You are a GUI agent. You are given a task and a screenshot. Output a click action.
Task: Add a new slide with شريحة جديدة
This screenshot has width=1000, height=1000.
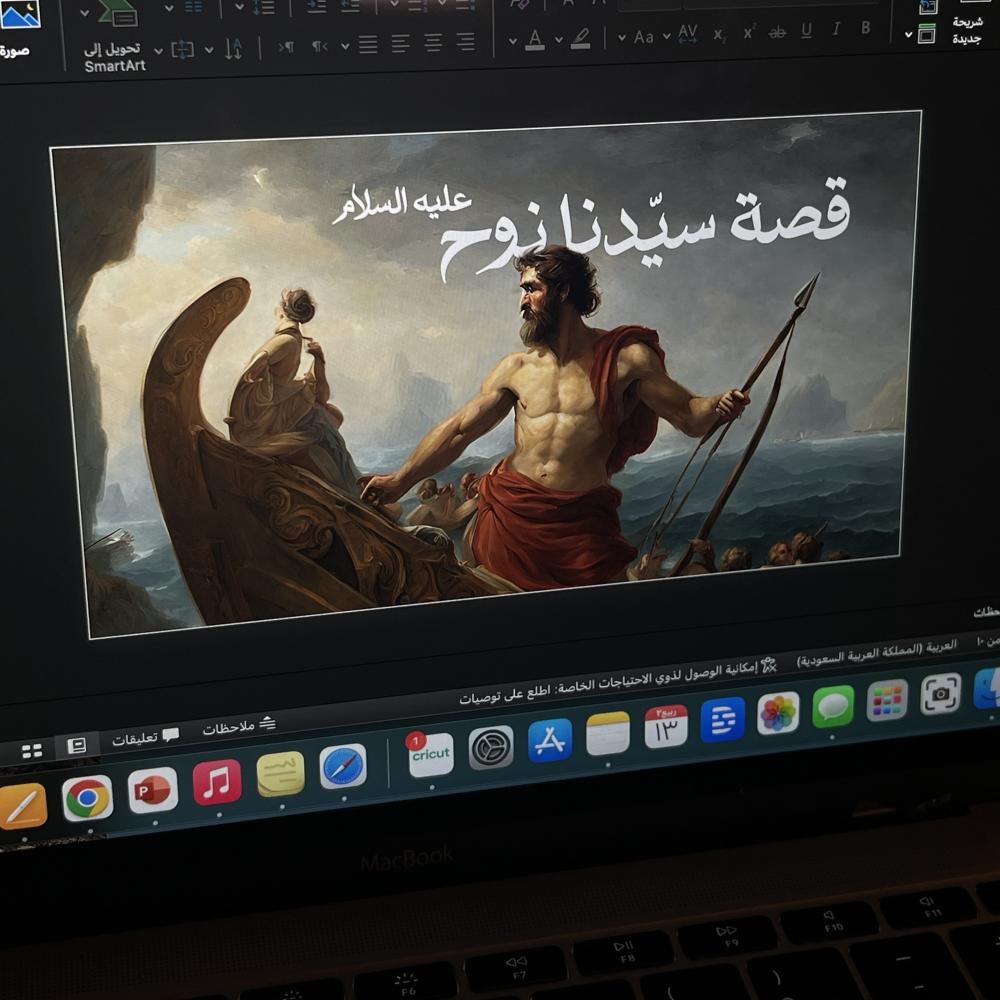pos(967,31)
